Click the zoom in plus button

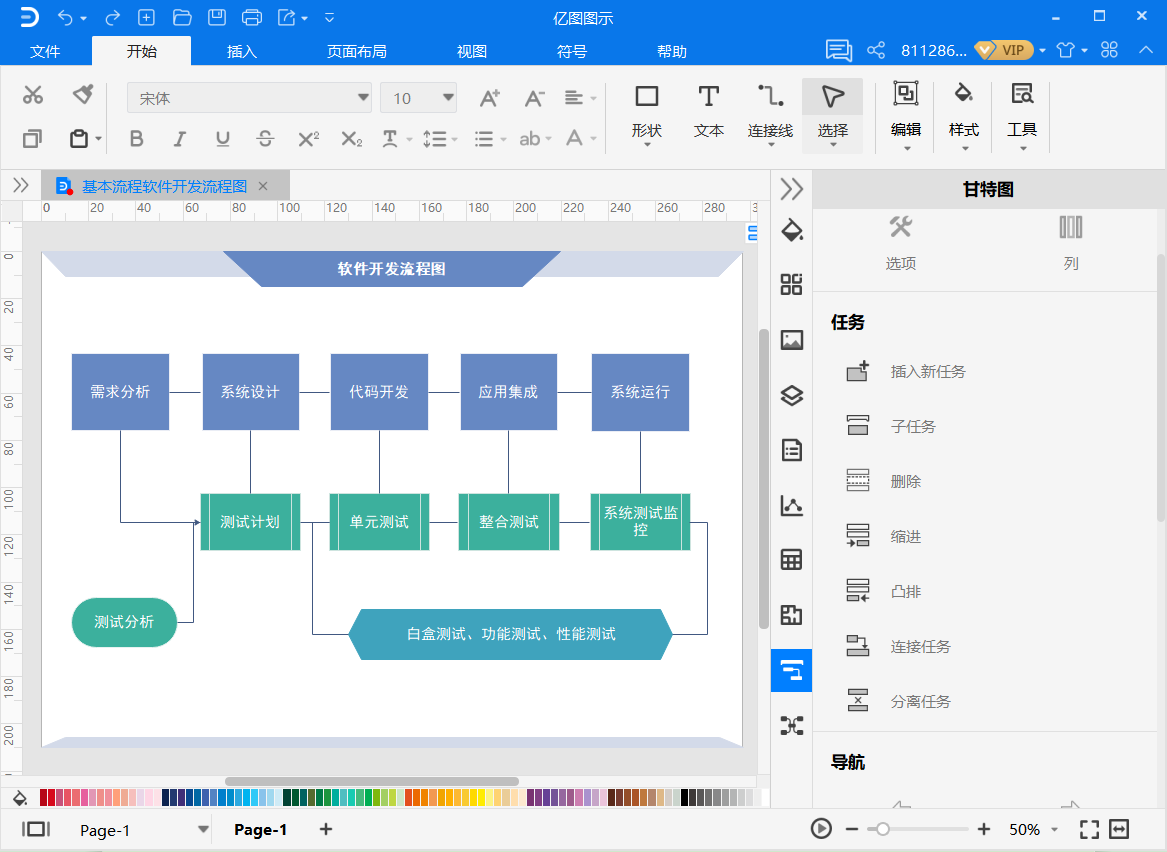pyautogui.click(x=984, y=829)
